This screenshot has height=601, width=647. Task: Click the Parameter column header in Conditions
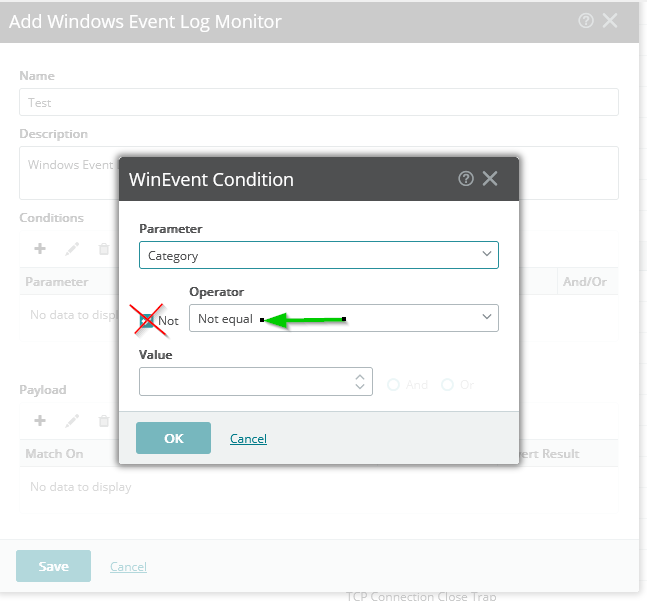[x=57, y=282]
